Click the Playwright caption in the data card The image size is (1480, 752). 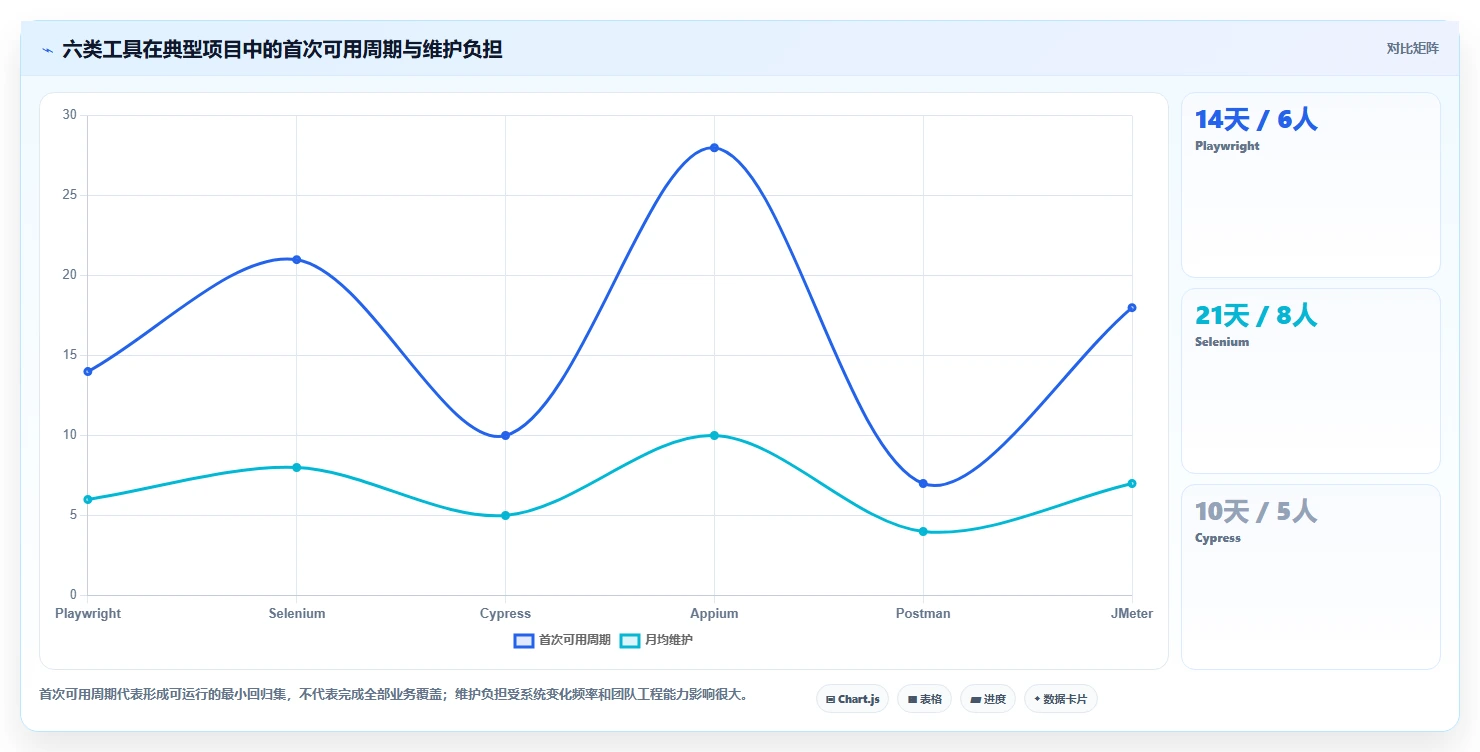click(1227, 146)
